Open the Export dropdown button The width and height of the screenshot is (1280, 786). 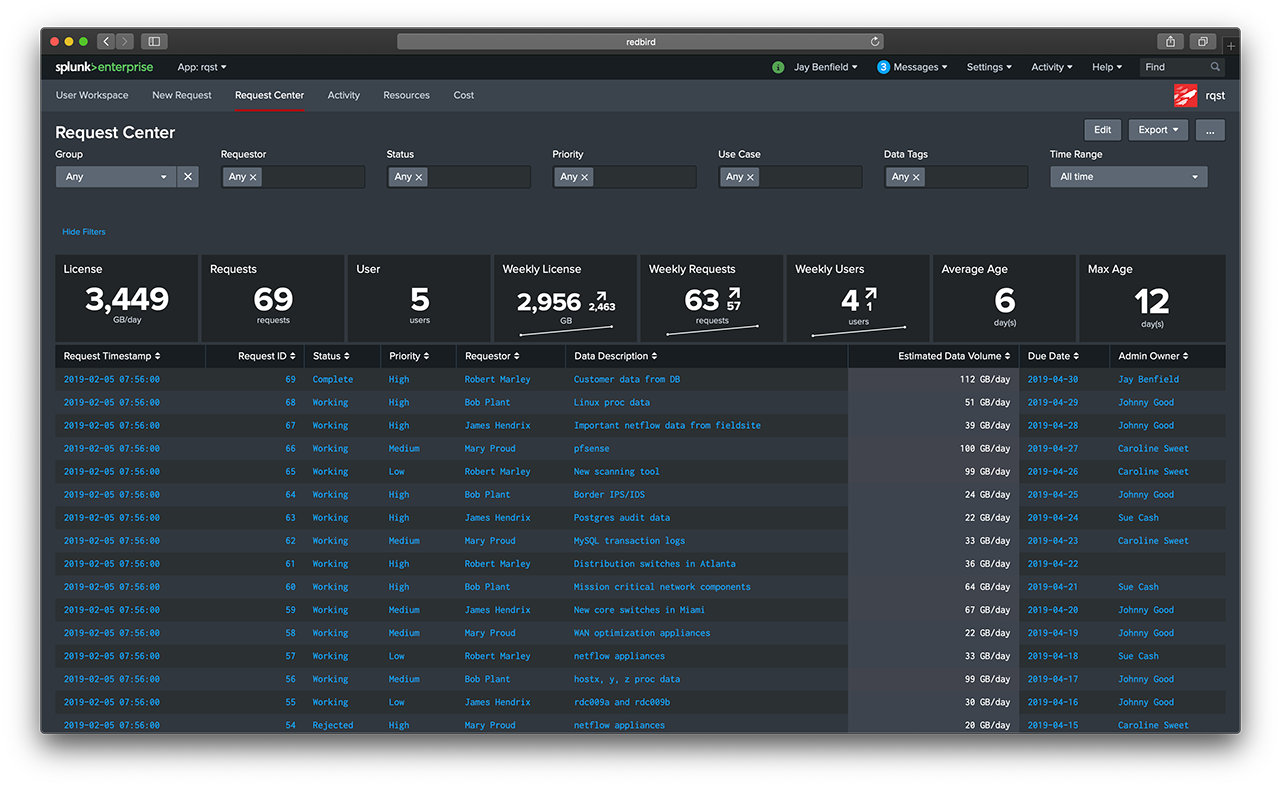click(1158, 130)
